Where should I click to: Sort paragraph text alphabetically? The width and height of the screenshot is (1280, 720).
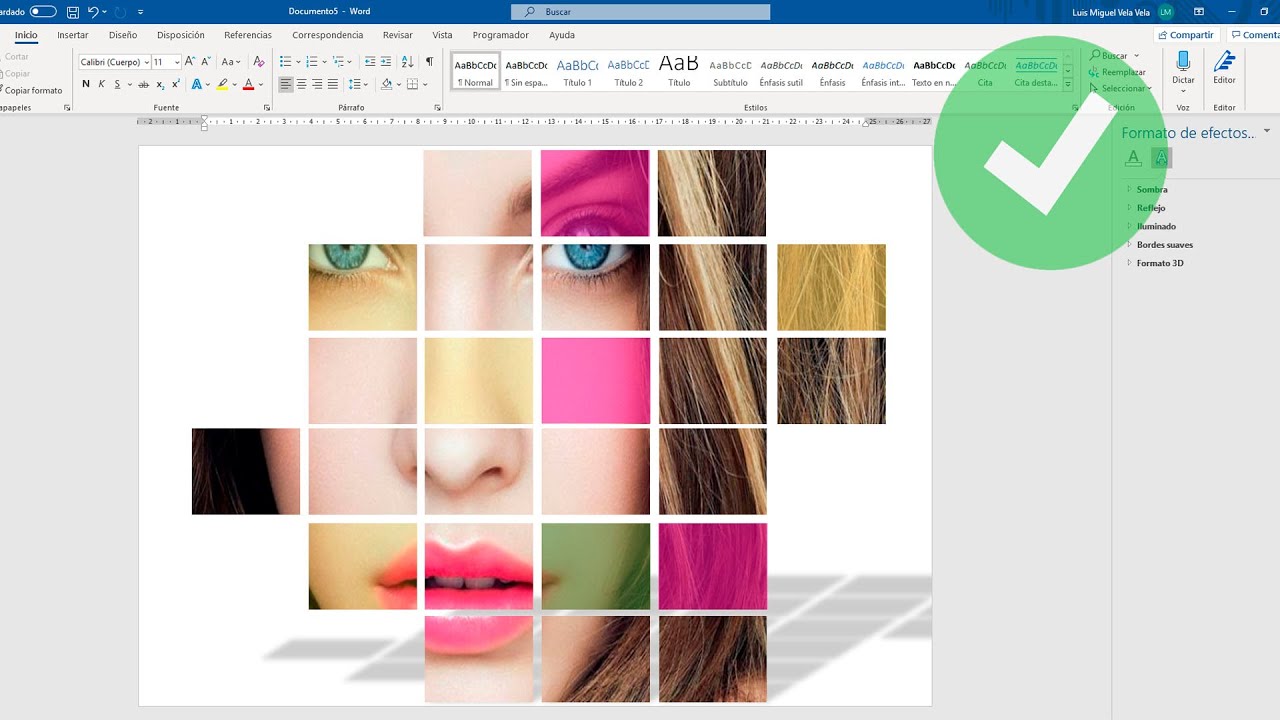[409, 62]
